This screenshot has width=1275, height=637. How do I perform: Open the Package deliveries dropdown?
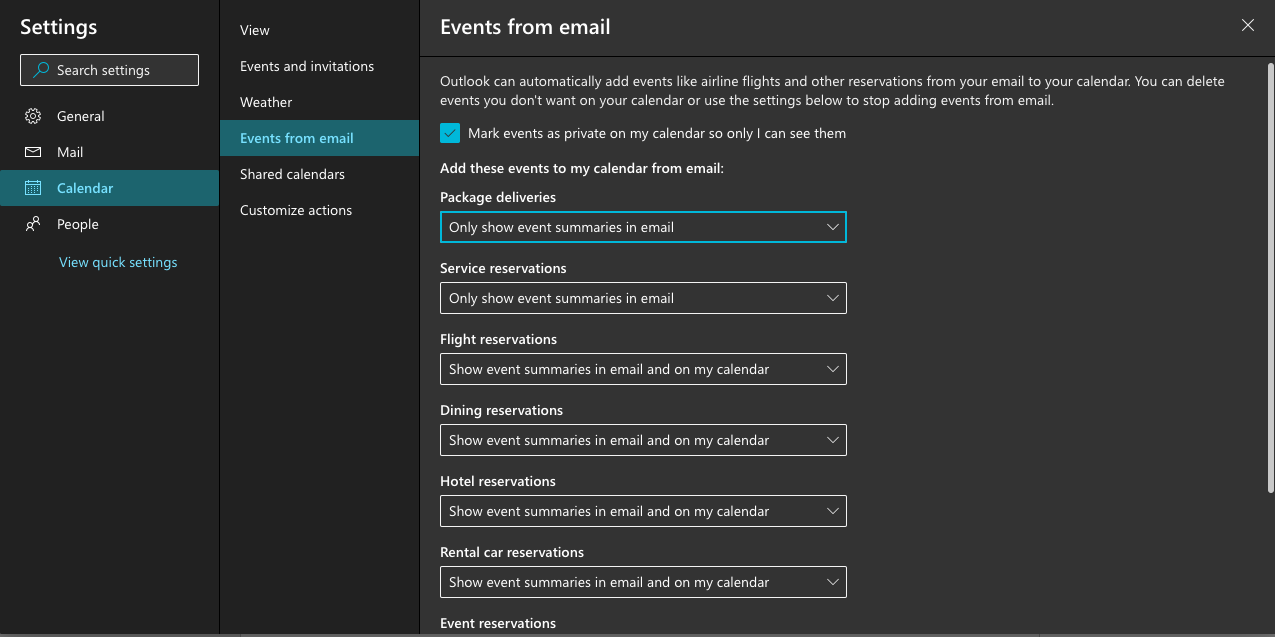point(643,227)
